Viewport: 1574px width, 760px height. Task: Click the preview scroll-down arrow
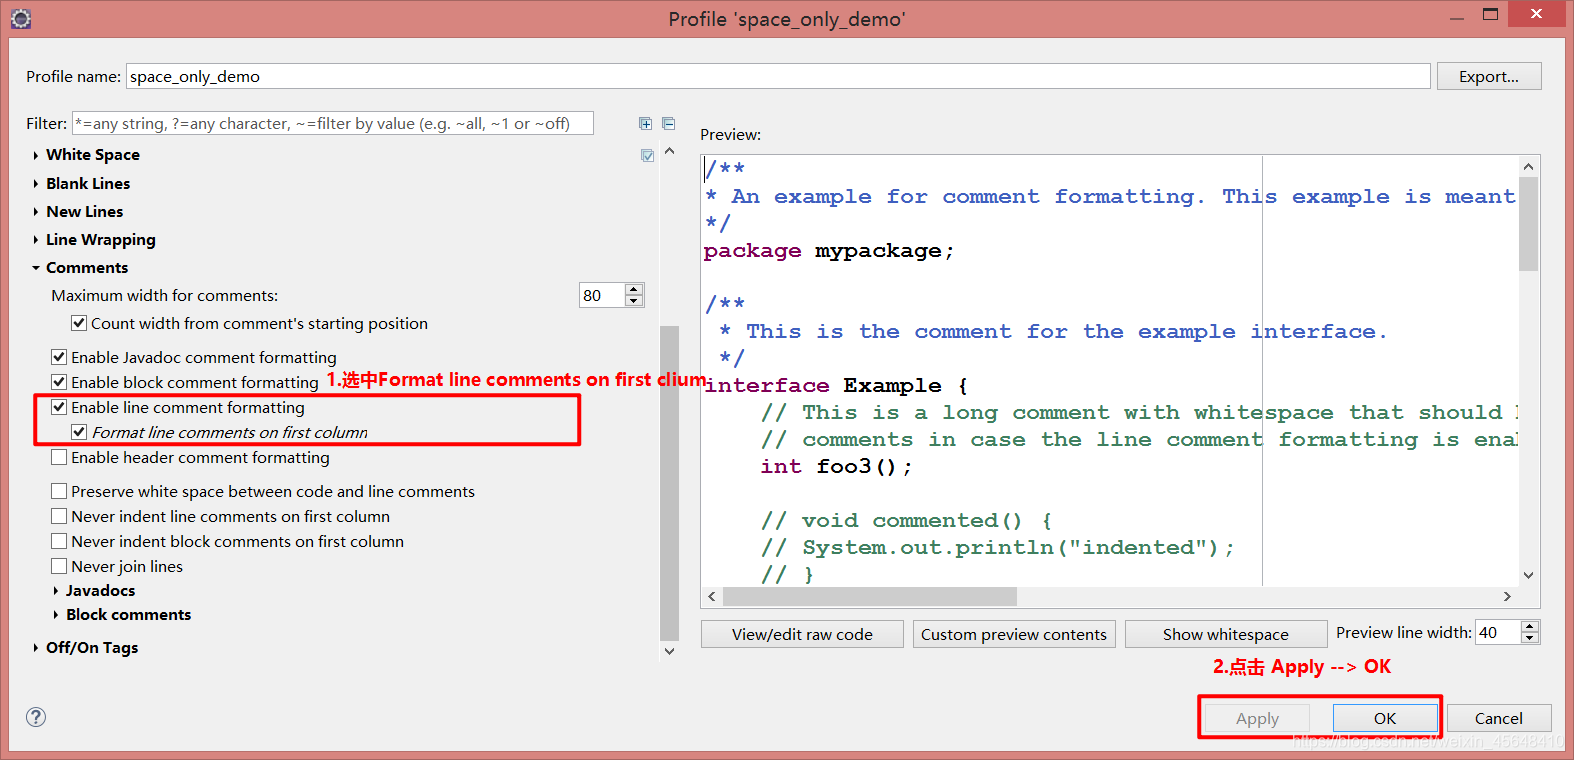click(x=1528, y=575)
